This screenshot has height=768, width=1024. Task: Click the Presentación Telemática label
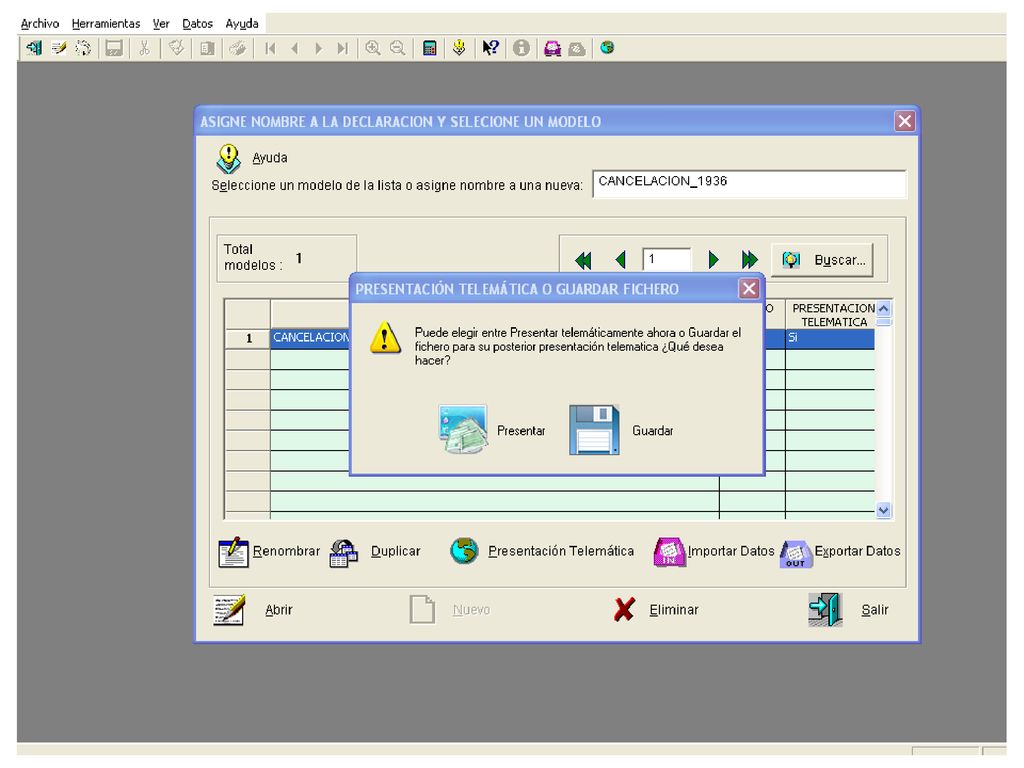(561, 551)
